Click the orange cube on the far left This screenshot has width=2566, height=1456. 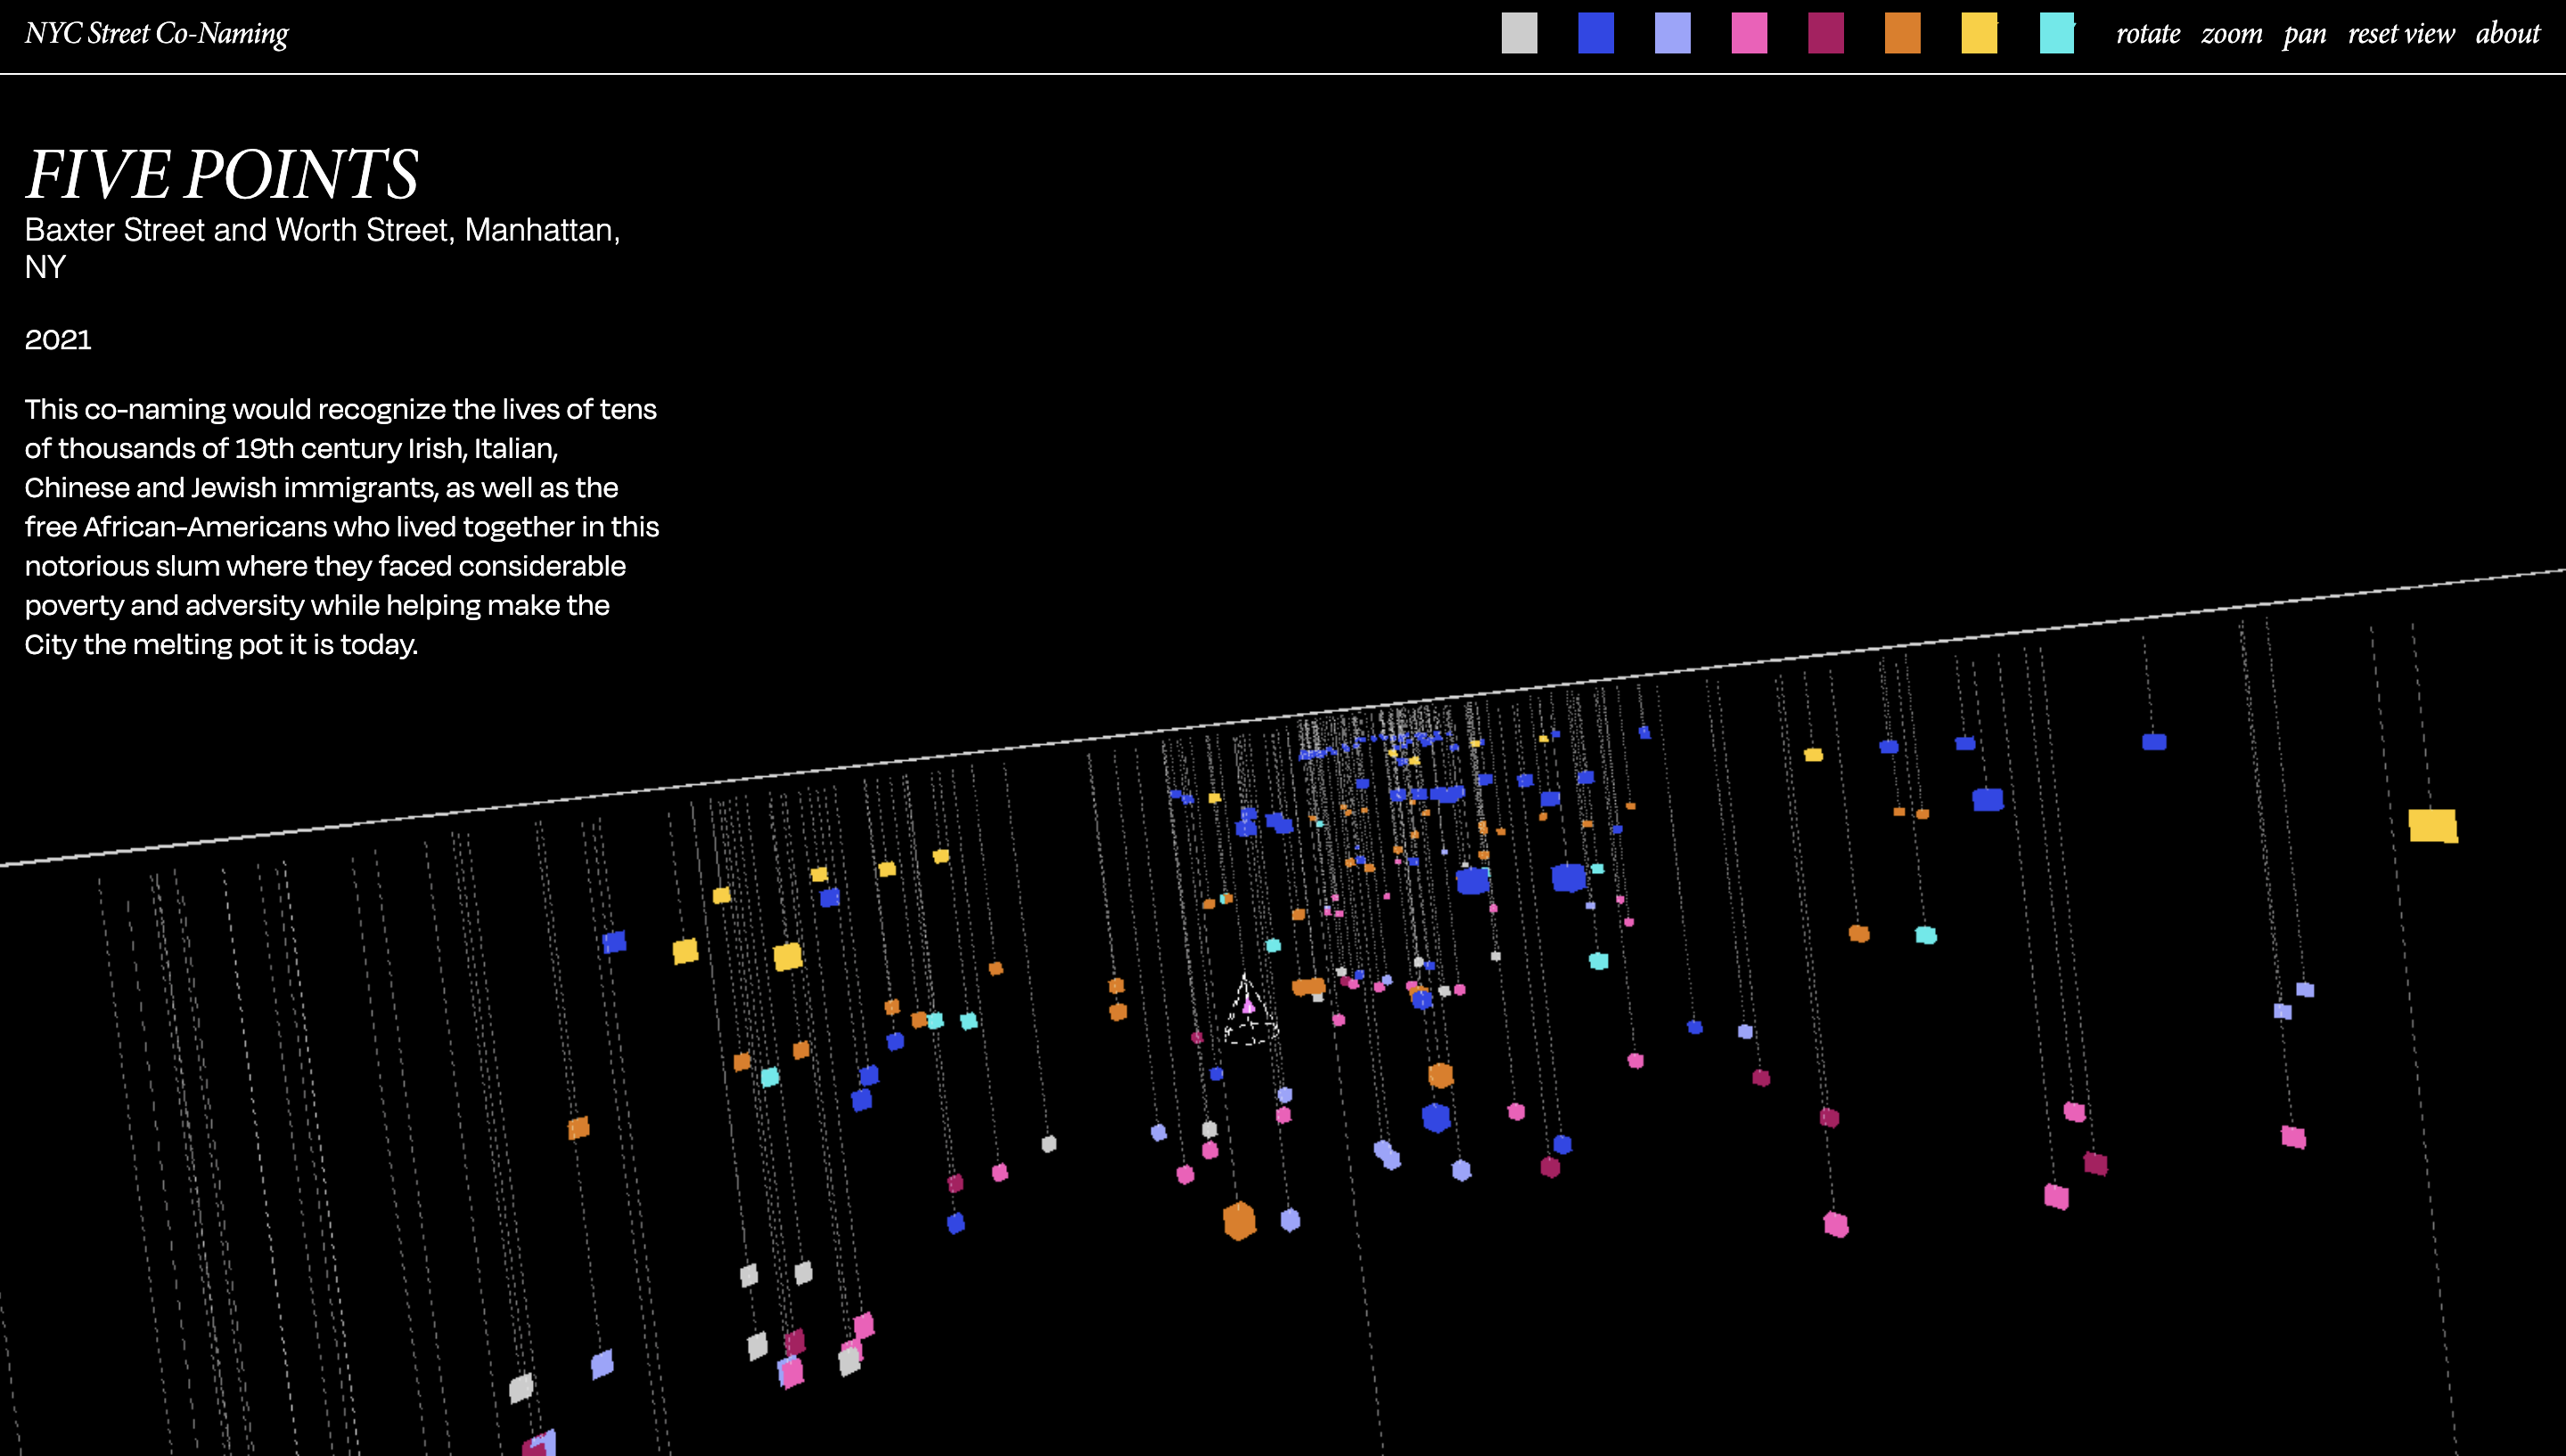pyautogui.click(x=578, y=1128)
